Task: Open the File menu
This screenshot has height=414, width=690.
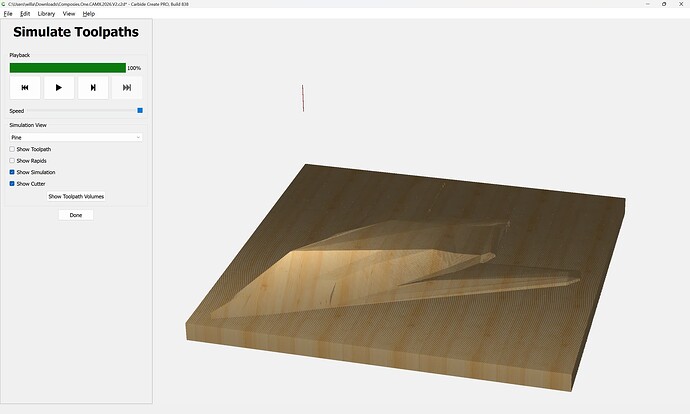Action: point(8,14)
